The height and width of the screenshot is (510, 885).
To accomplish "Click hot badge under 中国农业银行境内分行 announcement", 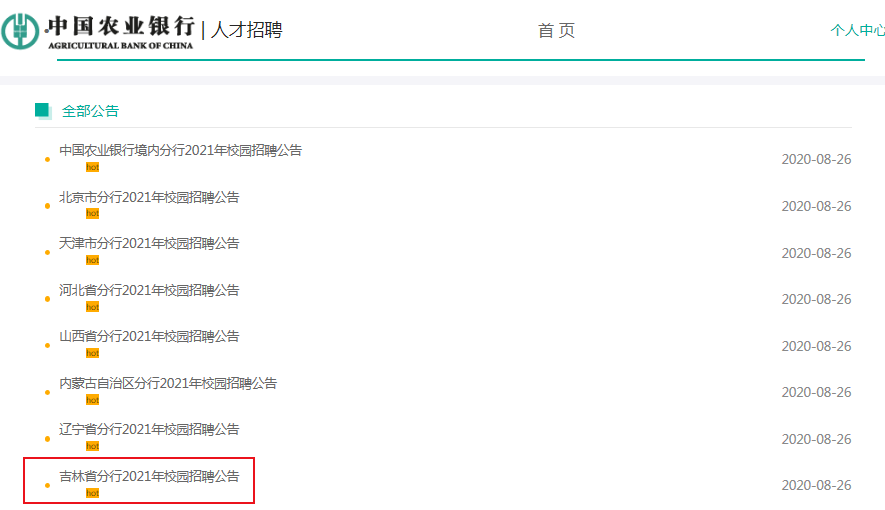I will click(x=93, y=167).
